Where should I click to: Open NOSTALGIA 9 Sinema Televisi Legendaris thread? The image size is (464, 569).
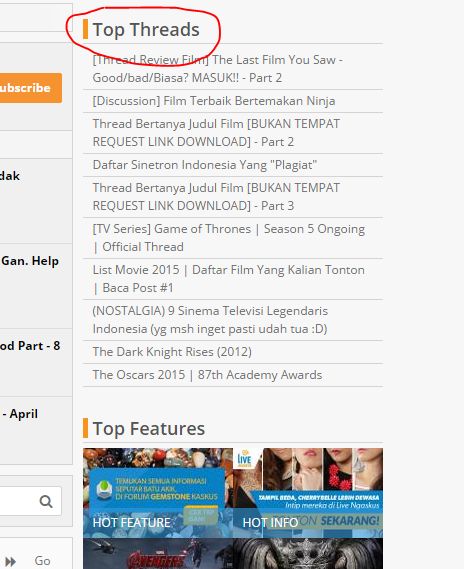tap(210, 320)
